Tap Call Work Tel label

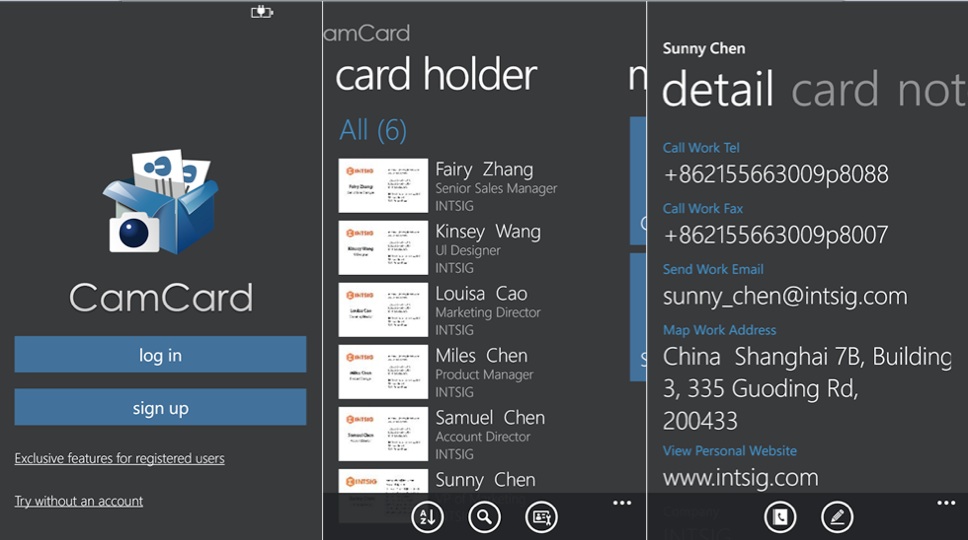pyautogui.click(x=701, y=148)
